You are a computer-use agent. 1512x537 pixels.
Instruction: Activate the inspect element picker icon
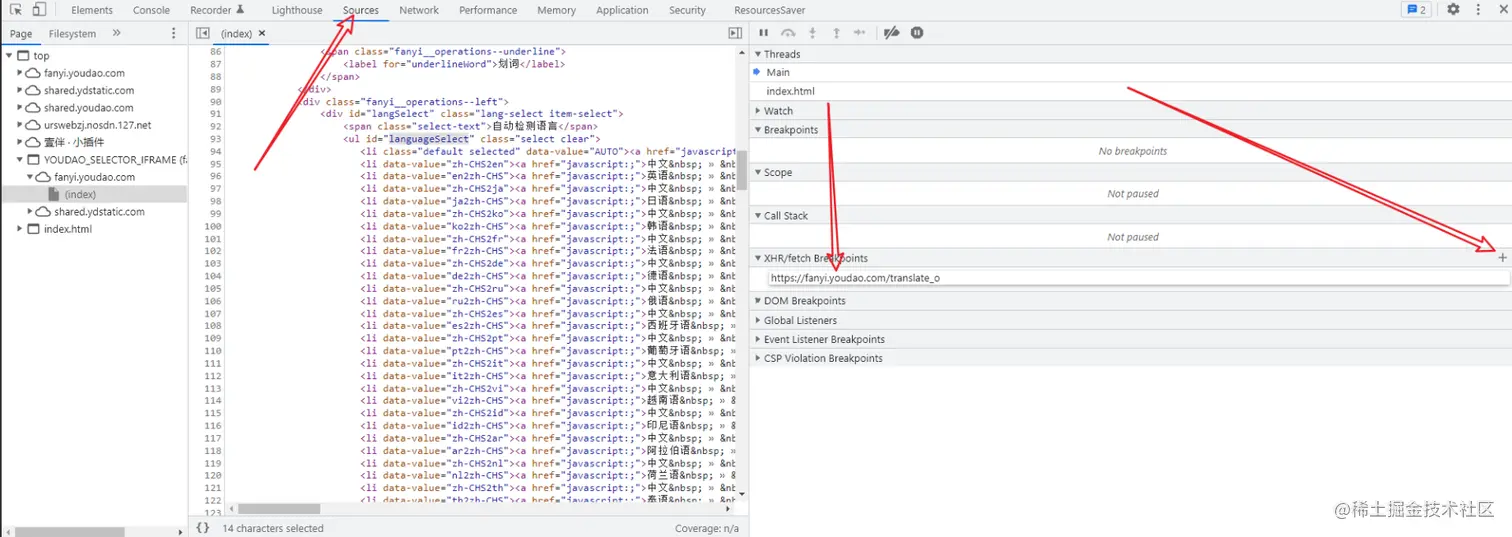click(16, 10)
